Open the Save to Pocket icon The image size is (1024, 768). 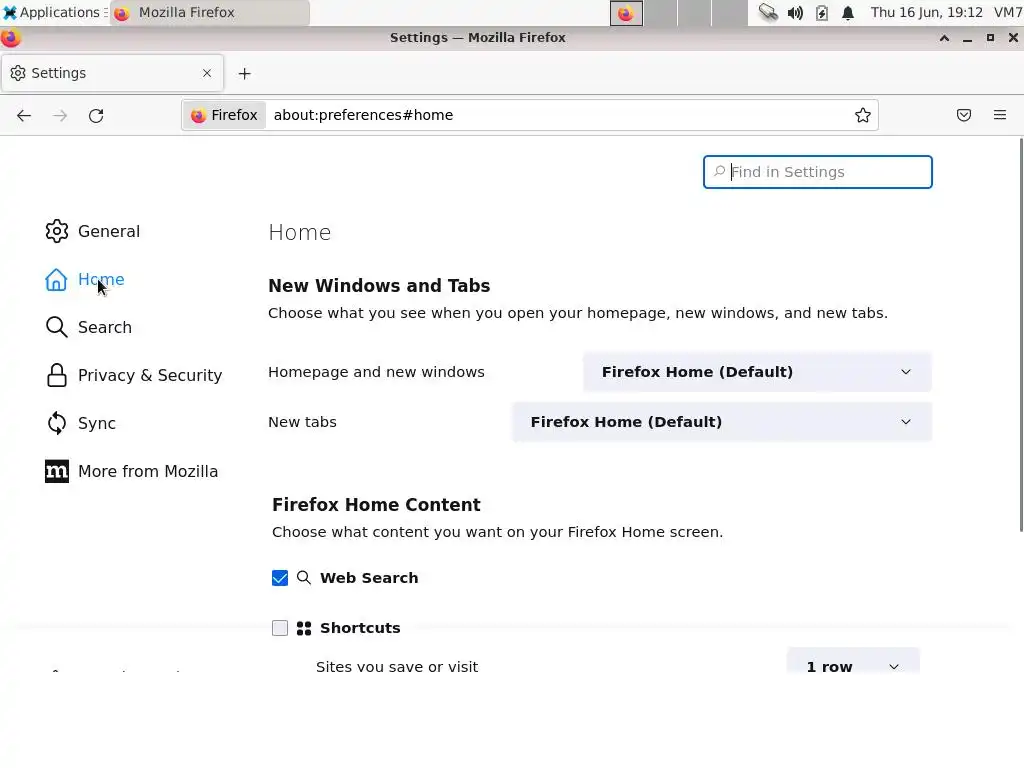pos(964,115)
